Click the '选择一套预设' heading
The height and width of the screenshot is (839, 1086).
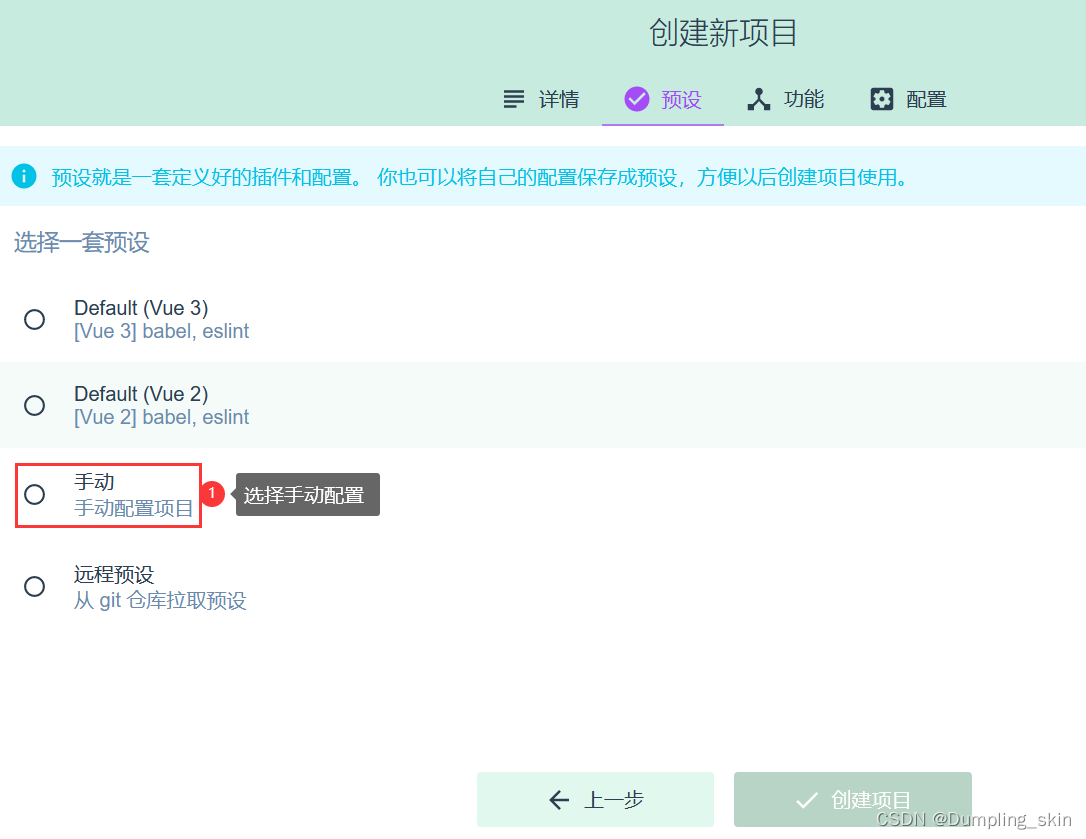click(82, 242)
